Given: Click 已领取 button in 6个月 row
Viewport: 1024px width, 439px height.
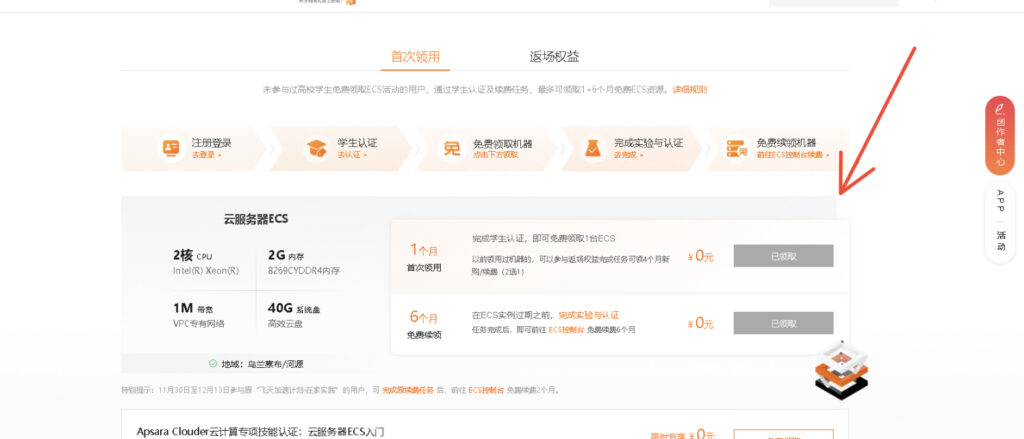Looking at the screenshot, I should [783, 323].
